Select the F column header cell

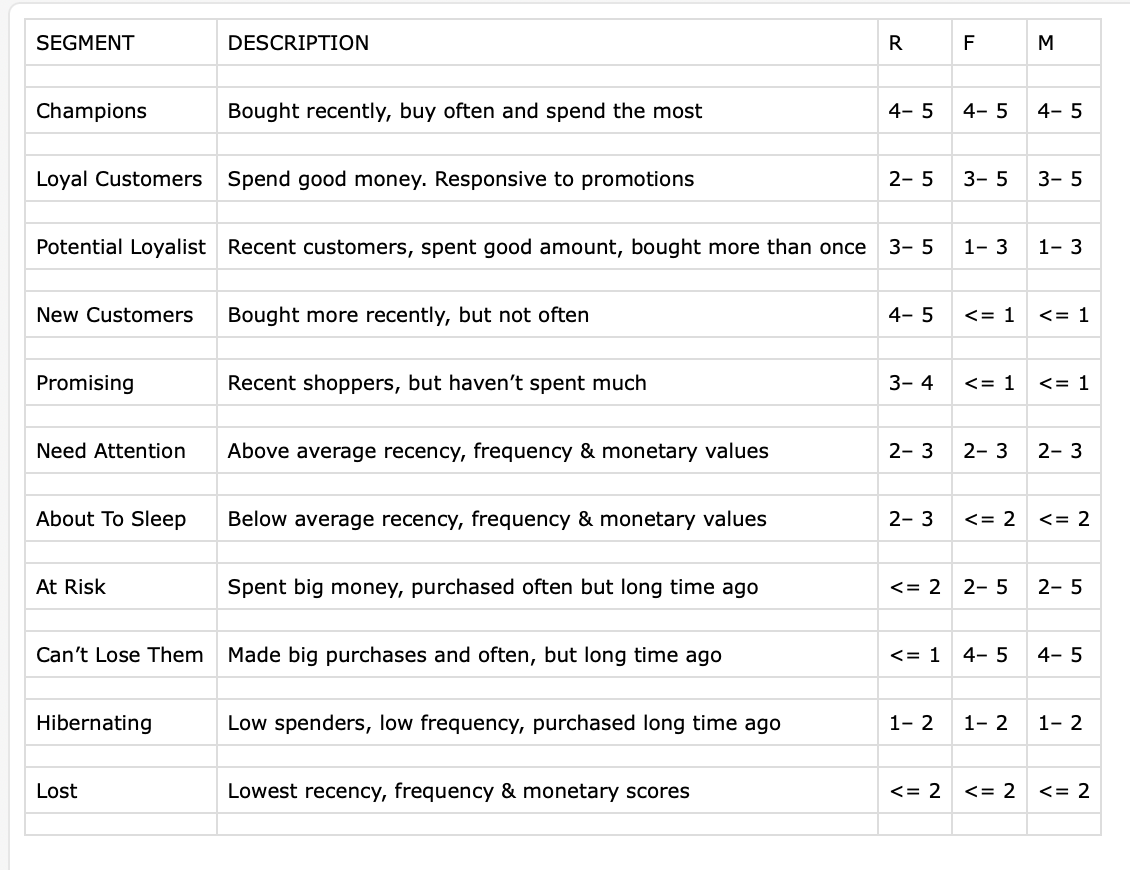point(969,43)
